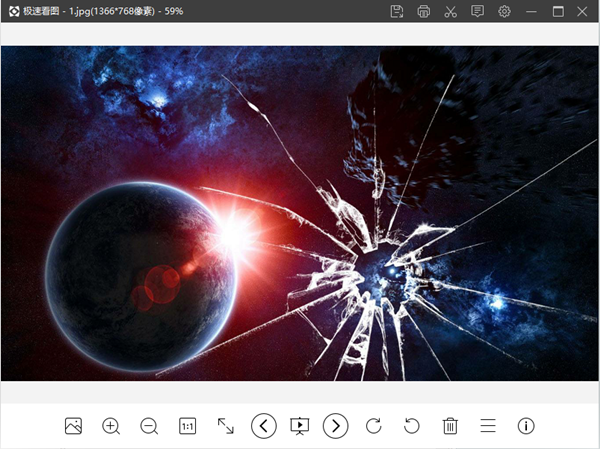Rotate the image counterclockwise
600x449 pixels.
tap(412, 426)
